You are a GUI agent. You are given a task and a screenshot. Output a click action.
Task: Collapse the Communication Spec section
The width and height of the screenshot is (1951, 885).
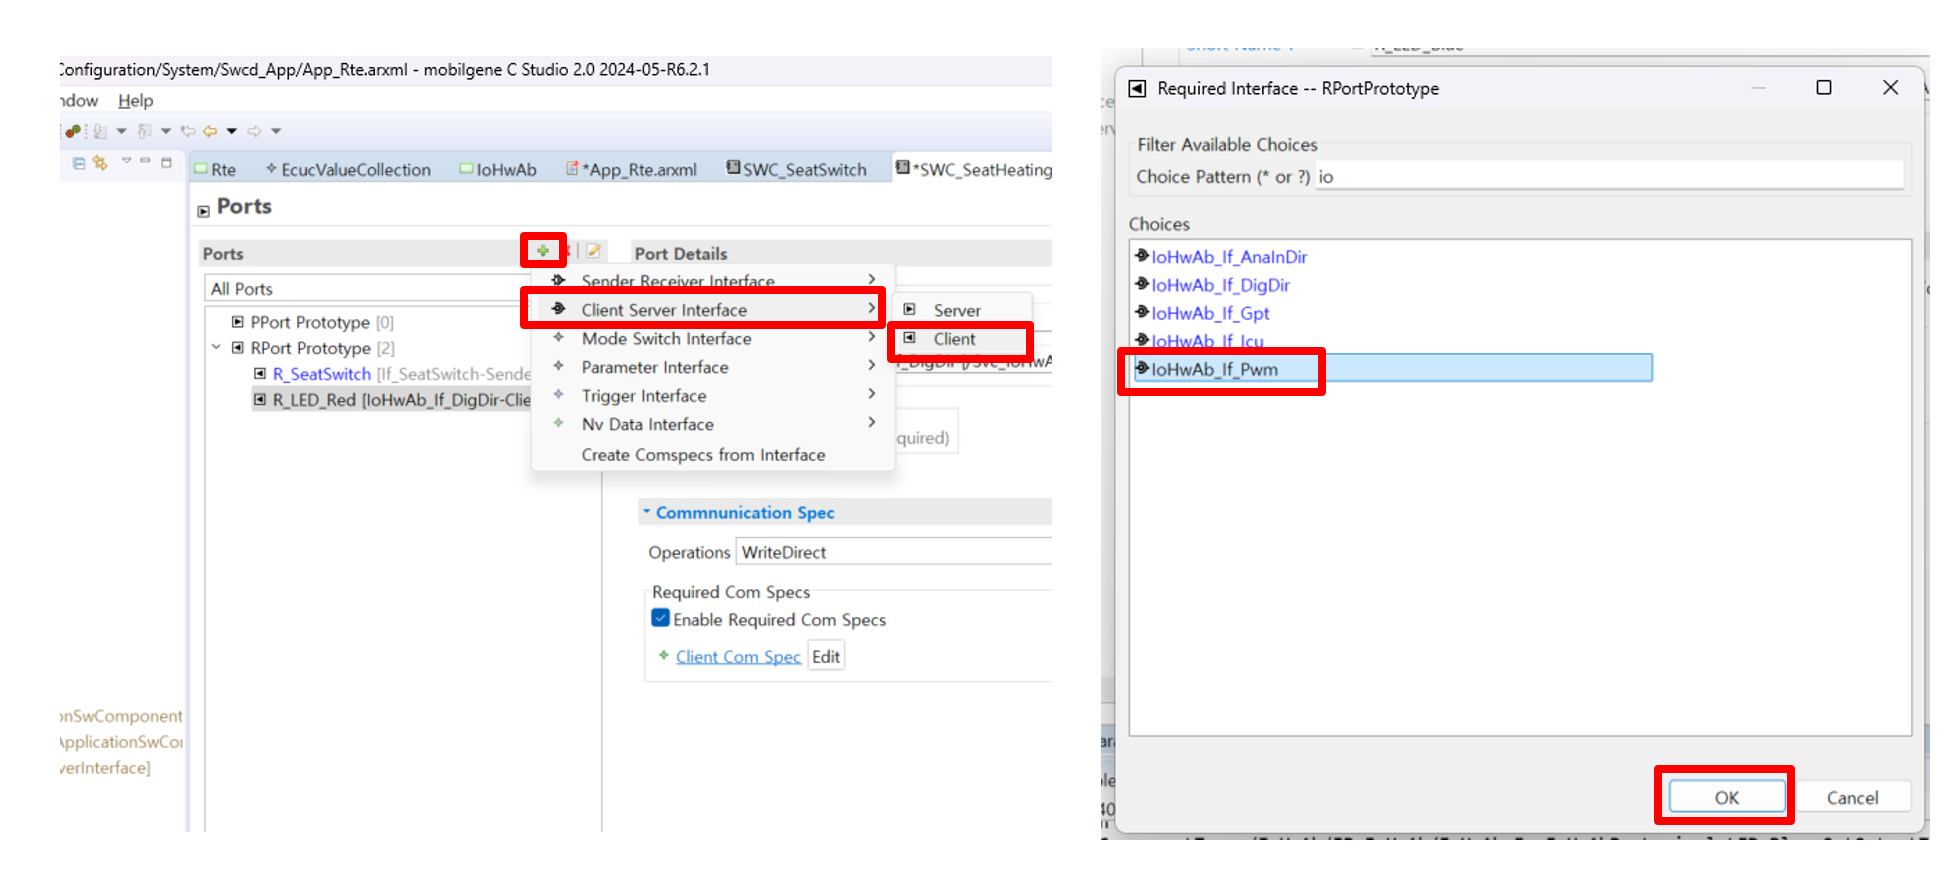coord(646,512)
